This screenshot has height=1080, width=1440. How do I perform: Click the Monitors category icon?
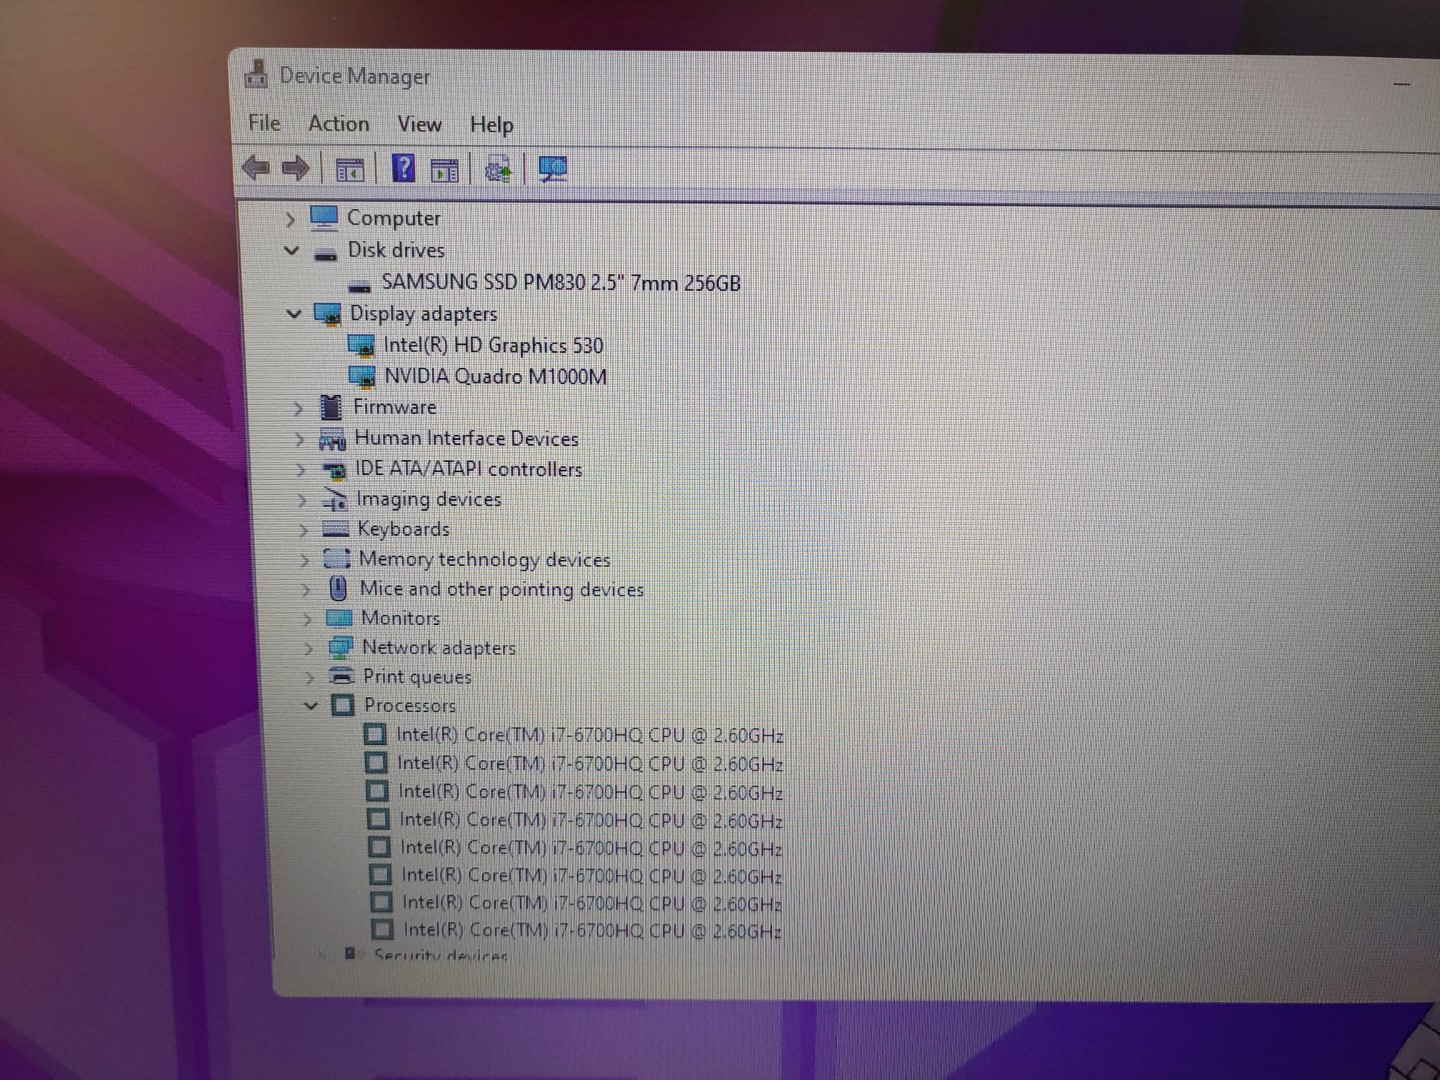(339, 618)
